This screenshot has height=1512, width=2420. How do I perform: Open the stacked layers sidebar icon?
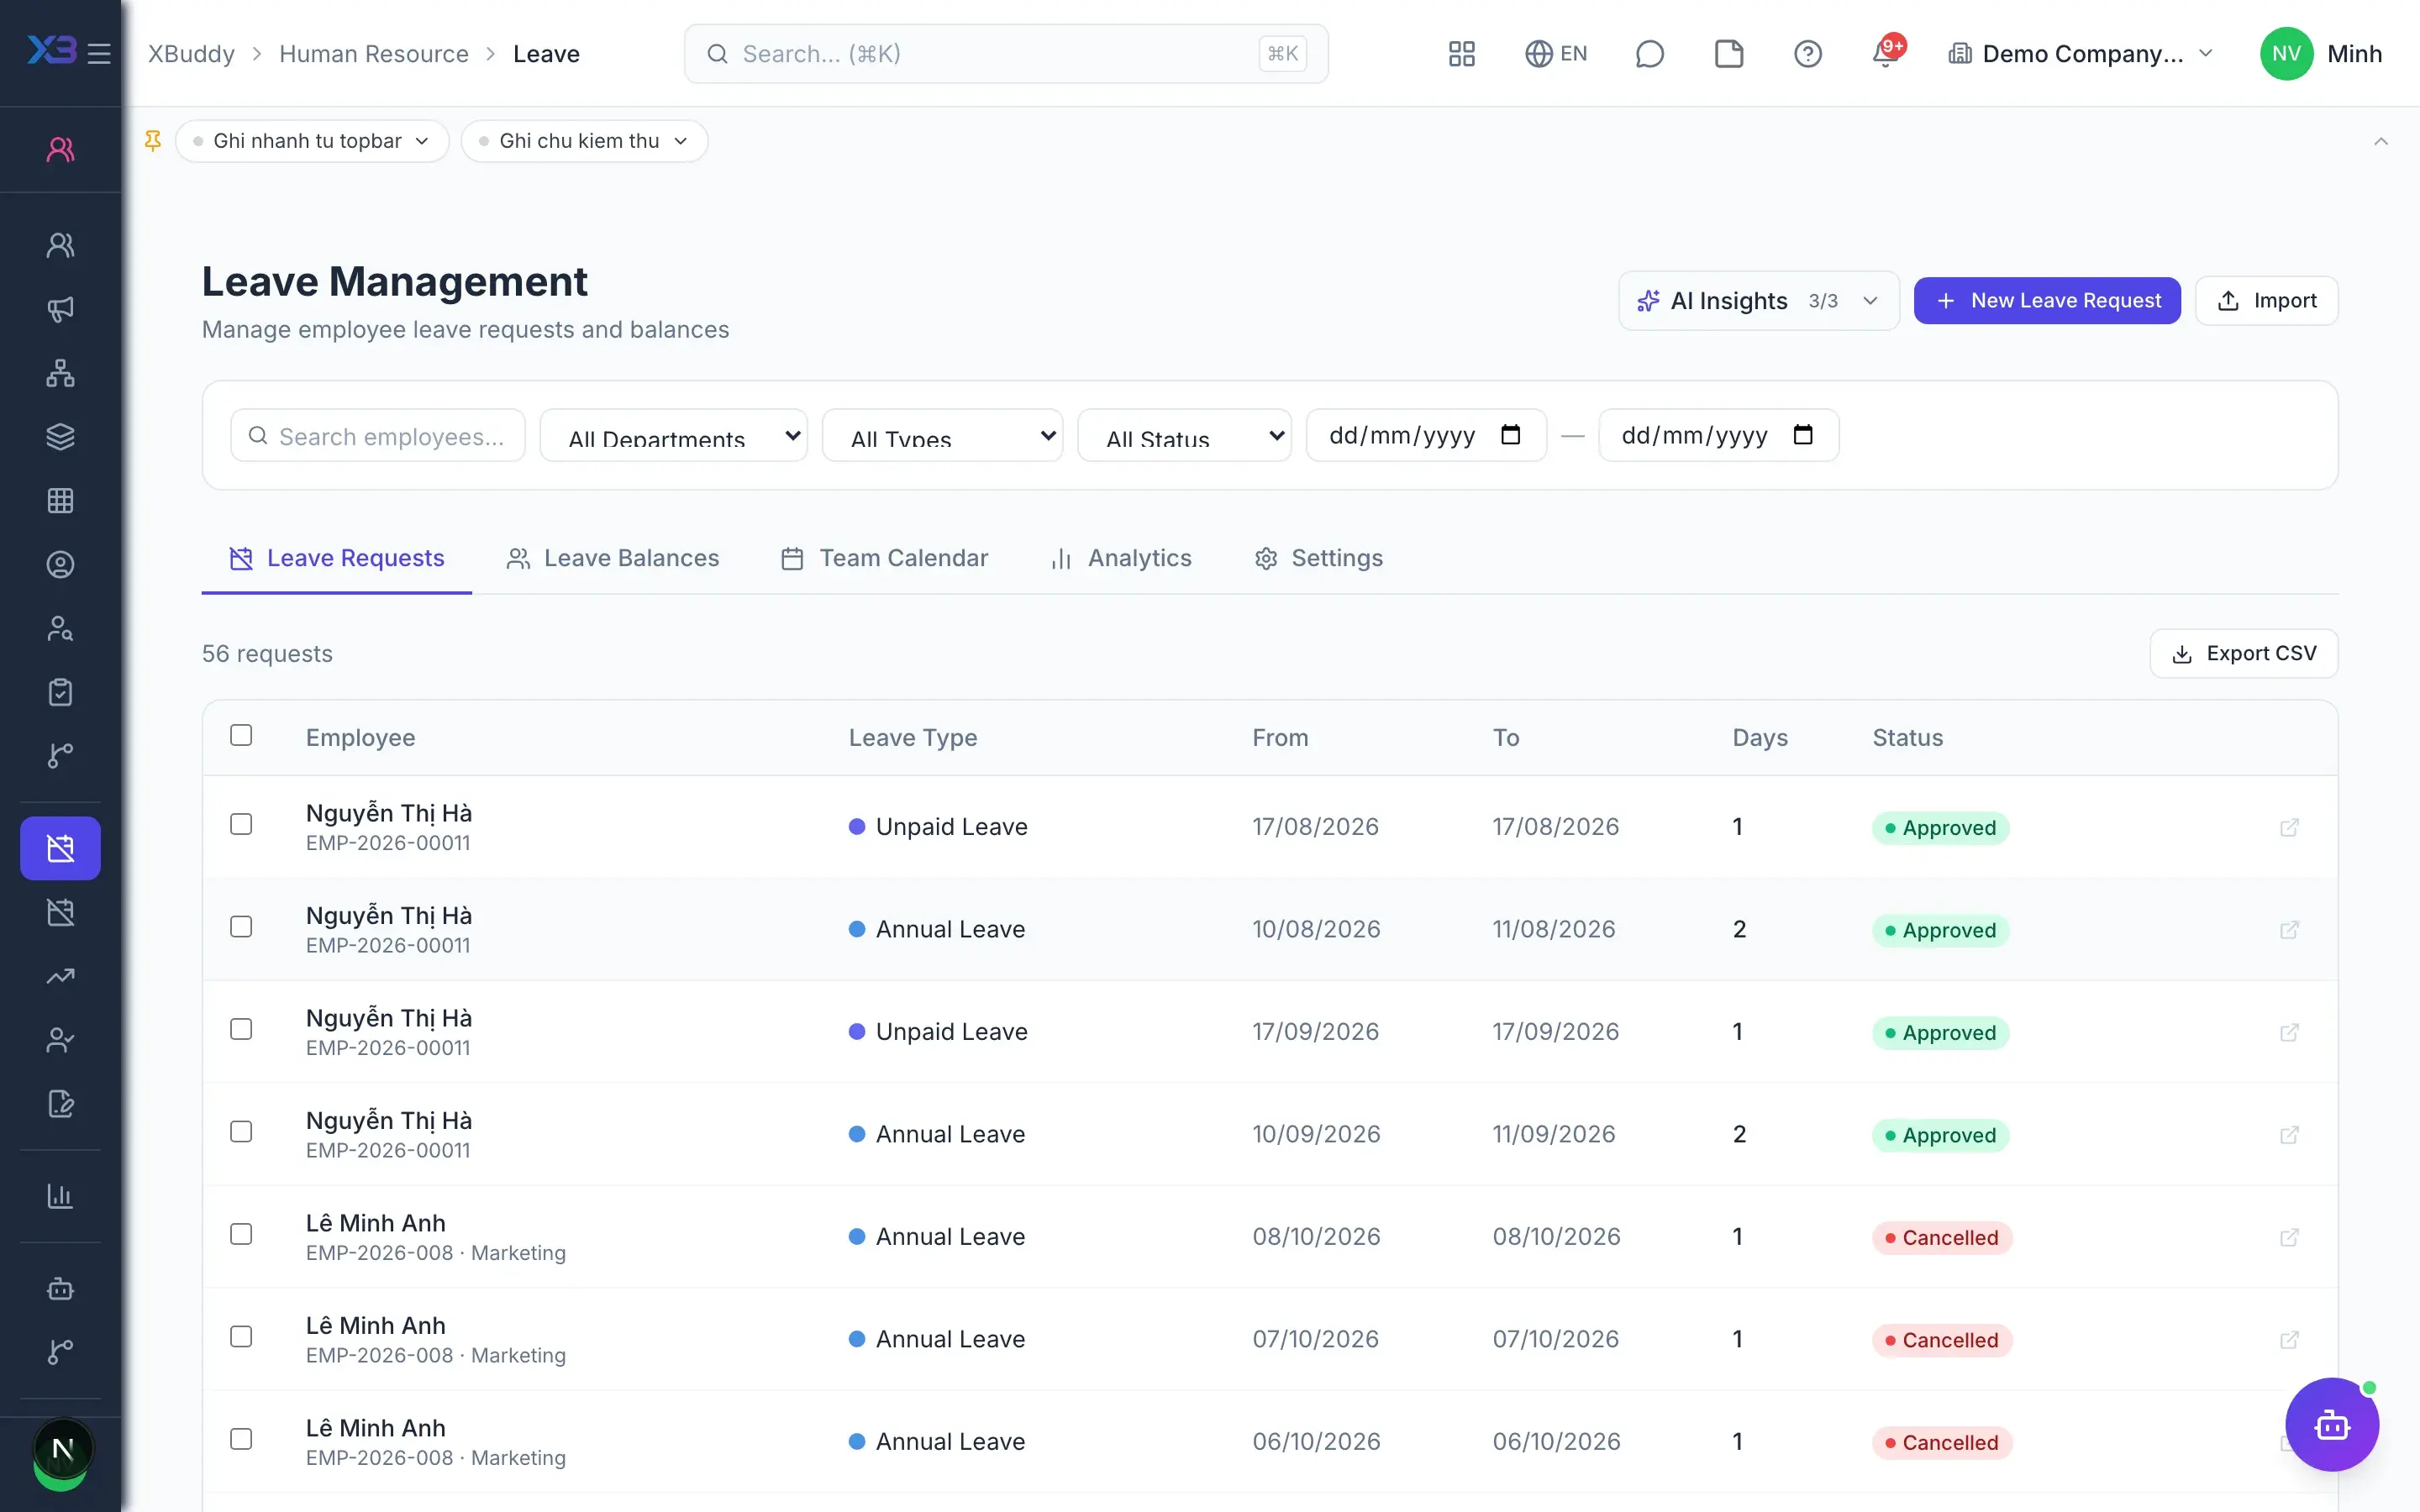click(61, 437)
